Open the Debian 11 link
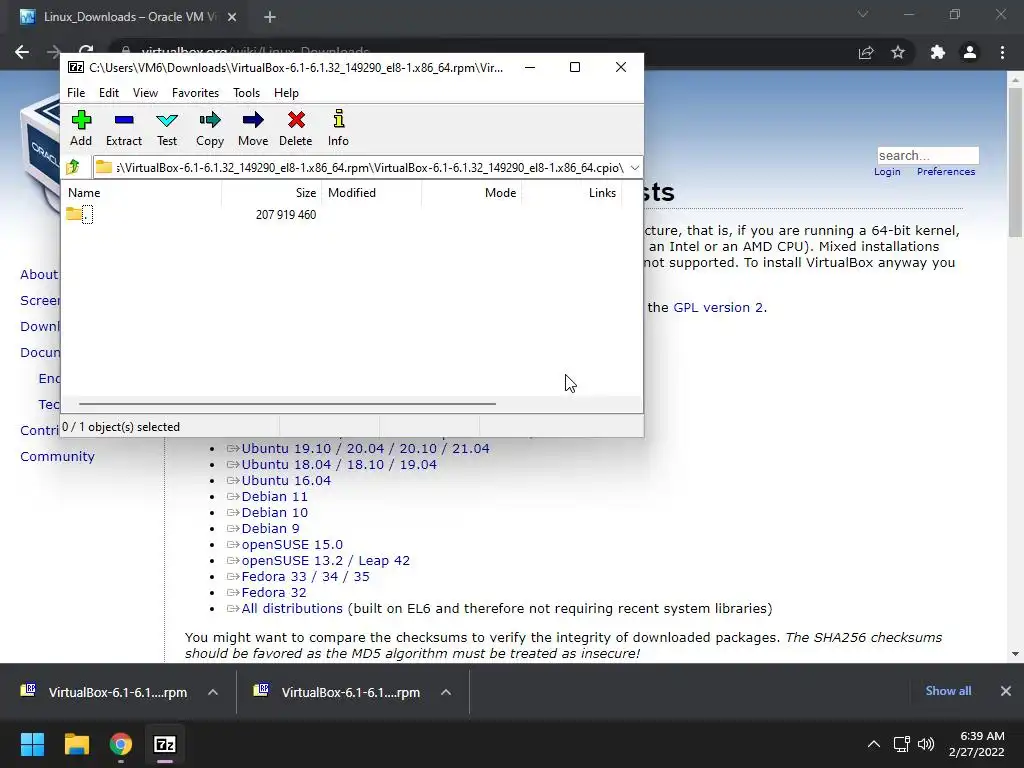1024x768 pixels. (x=274, y=497)
